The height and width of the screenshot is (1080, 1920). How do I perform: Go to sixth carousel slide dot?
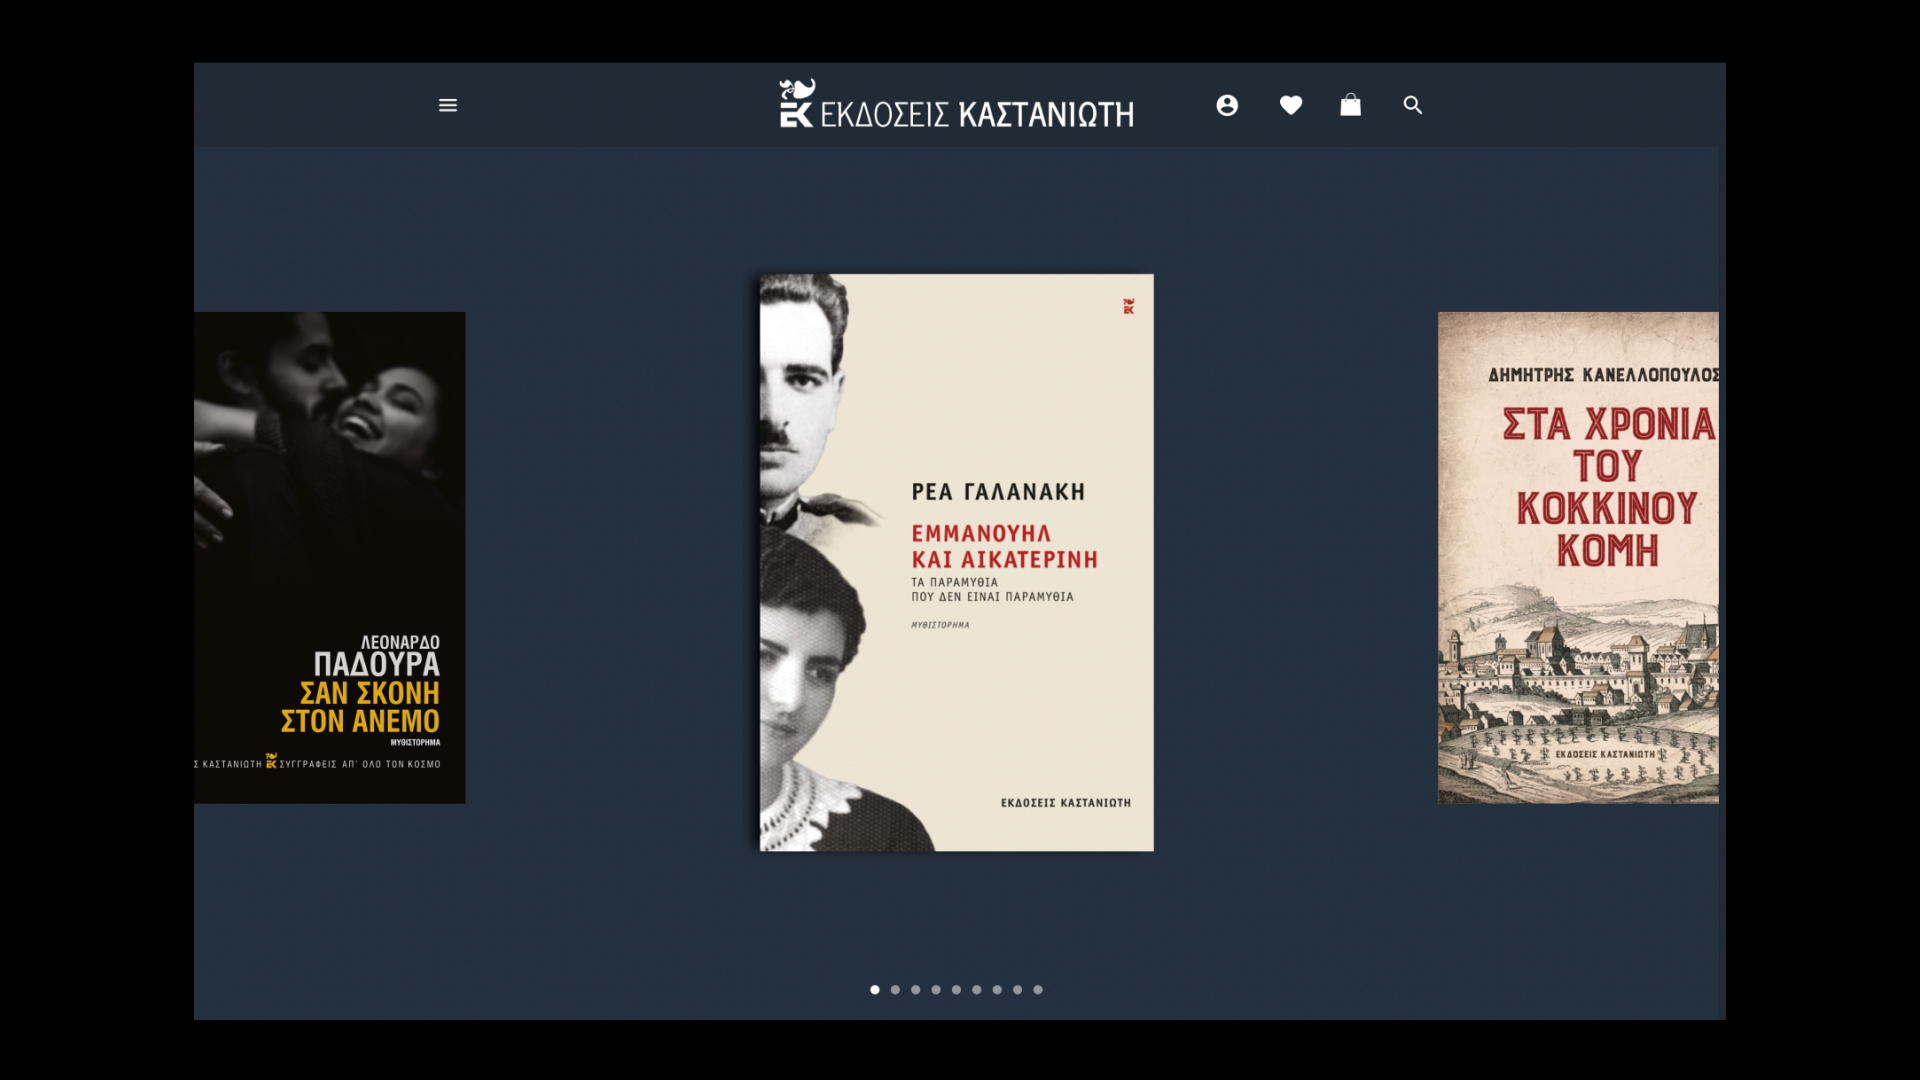977,990
